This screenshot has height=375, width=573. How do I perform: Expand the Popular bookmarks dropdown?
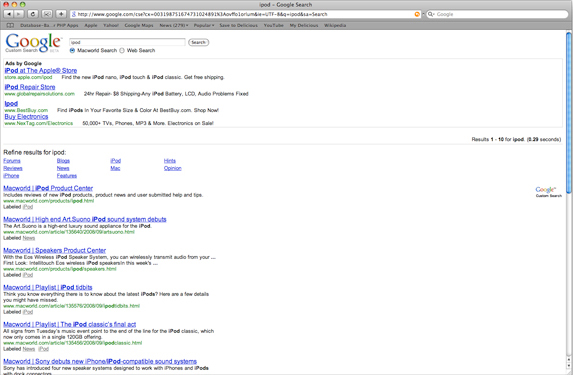pos(204,25)
